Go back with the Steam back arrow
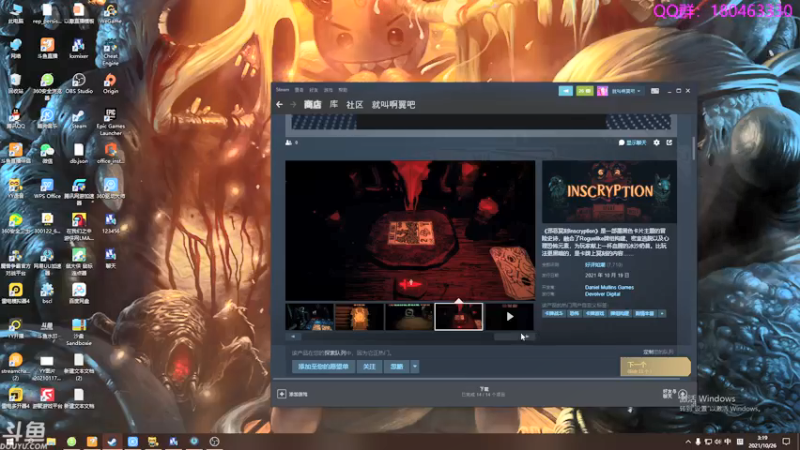 tap(279, 105)
